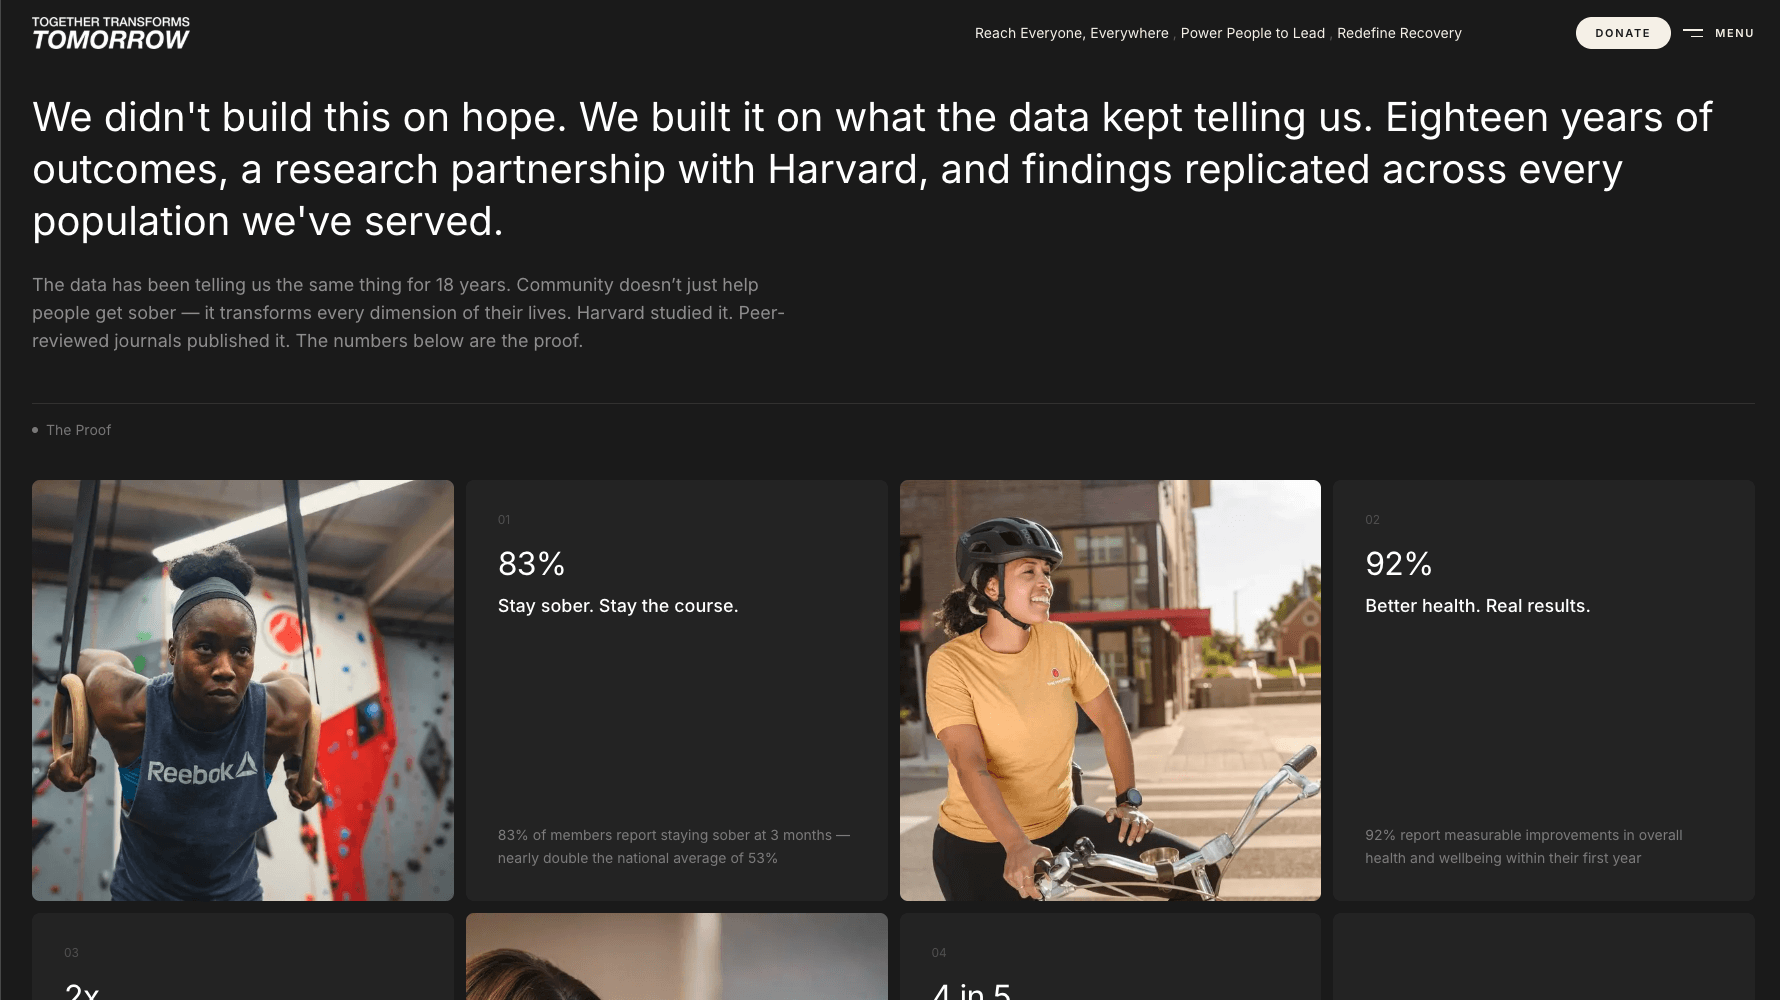This screenshot has height=1000, width=1780.
Task: Open the hamburger menu icon
Action: (1692, 33)
